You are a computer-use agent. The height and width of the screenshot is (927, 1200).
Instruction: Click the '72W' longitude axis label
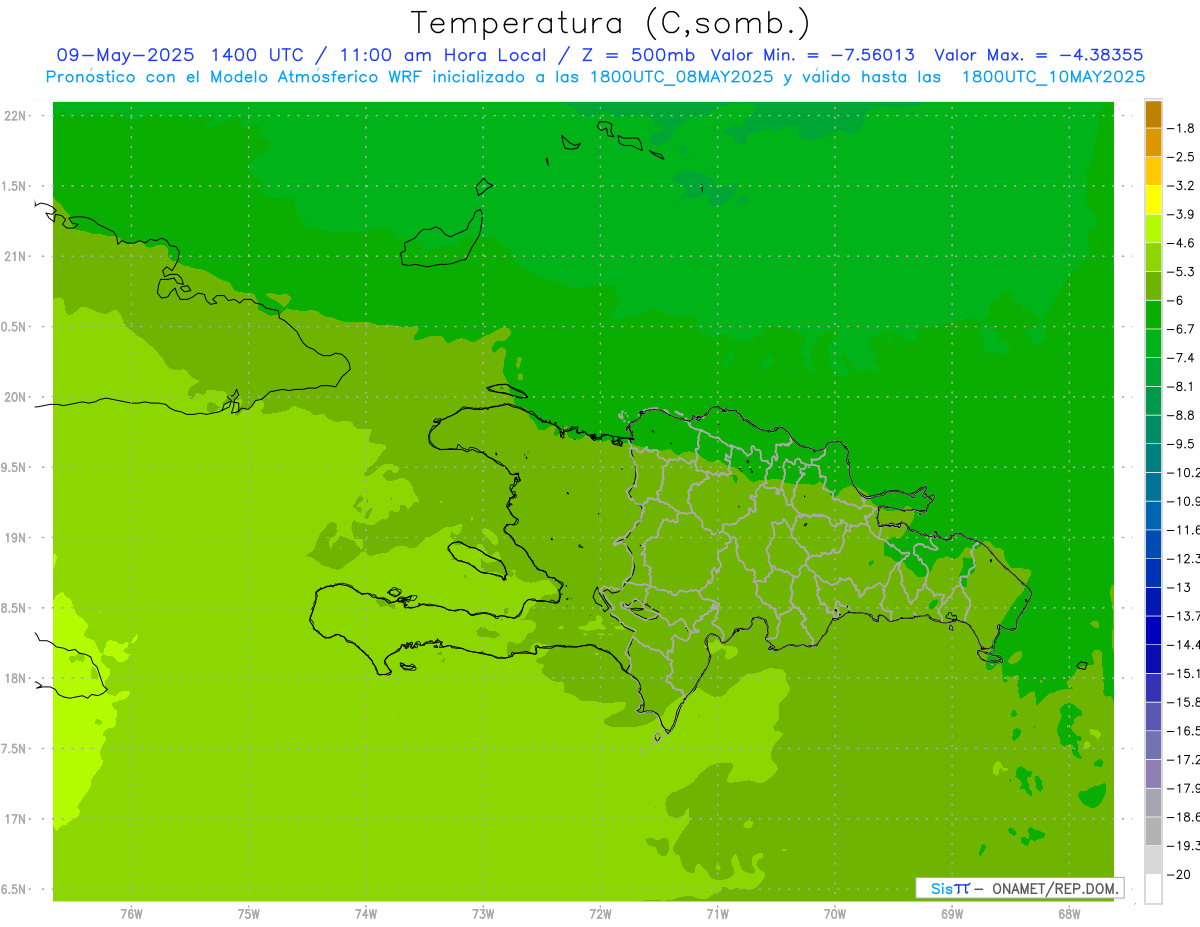click(600, 914)
